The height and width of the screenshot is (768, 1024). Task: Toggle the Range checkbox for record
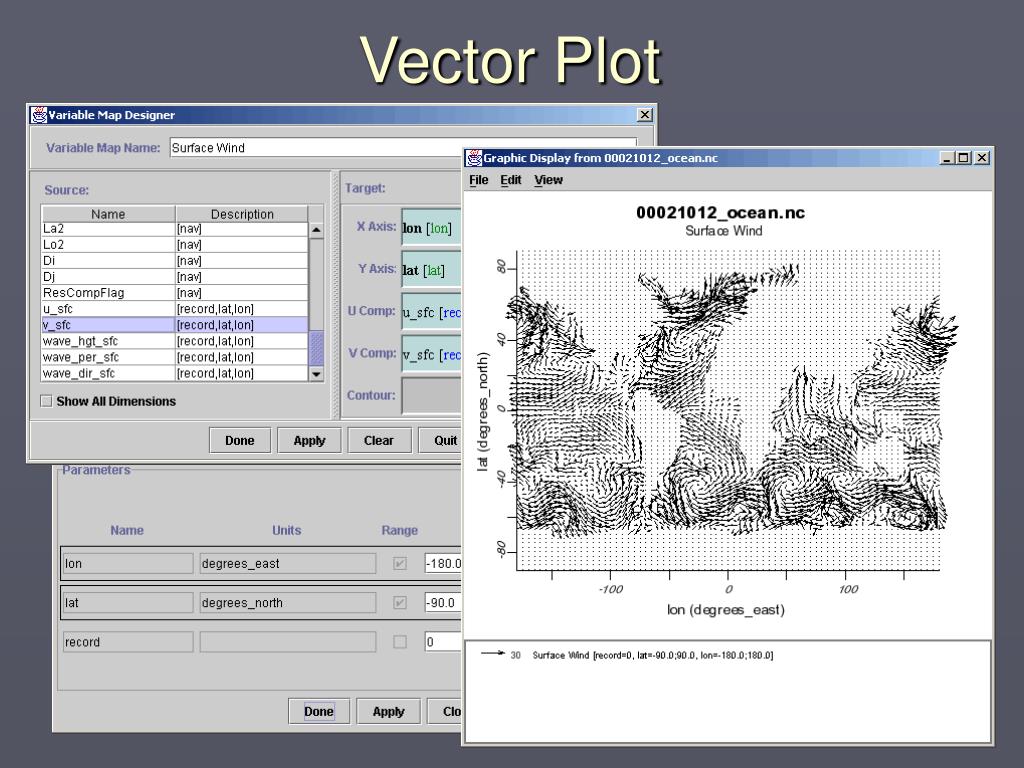400,642
